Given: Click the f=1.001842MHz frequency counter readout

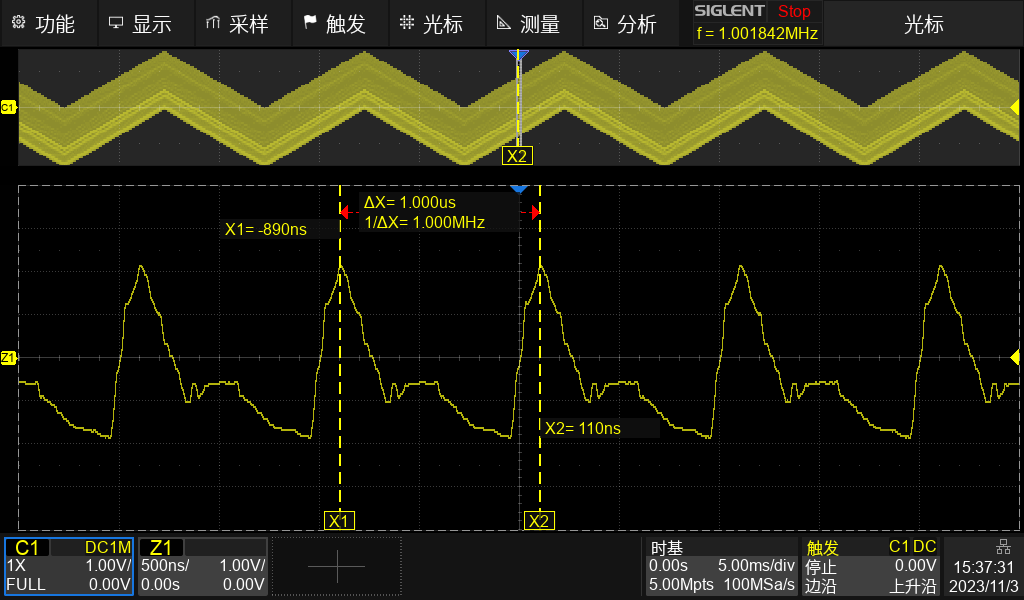Looking at the screenshot, I should coord(758,32).
